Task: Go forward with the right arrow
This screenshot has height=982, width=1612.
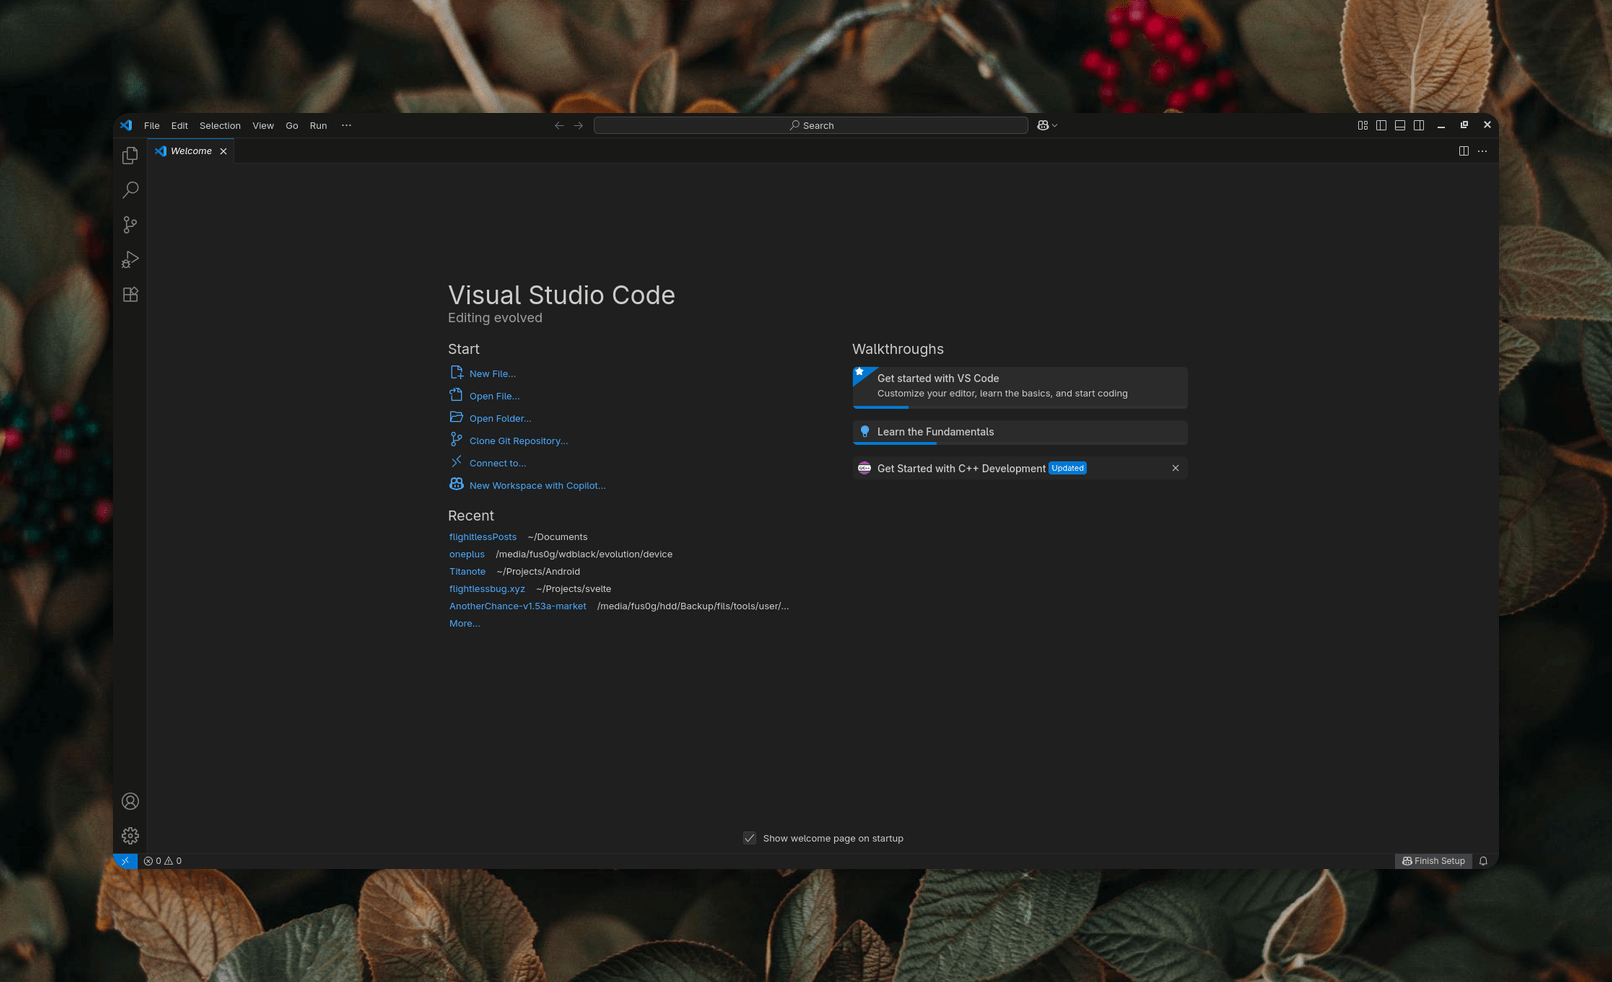Action: click(578, 125)
